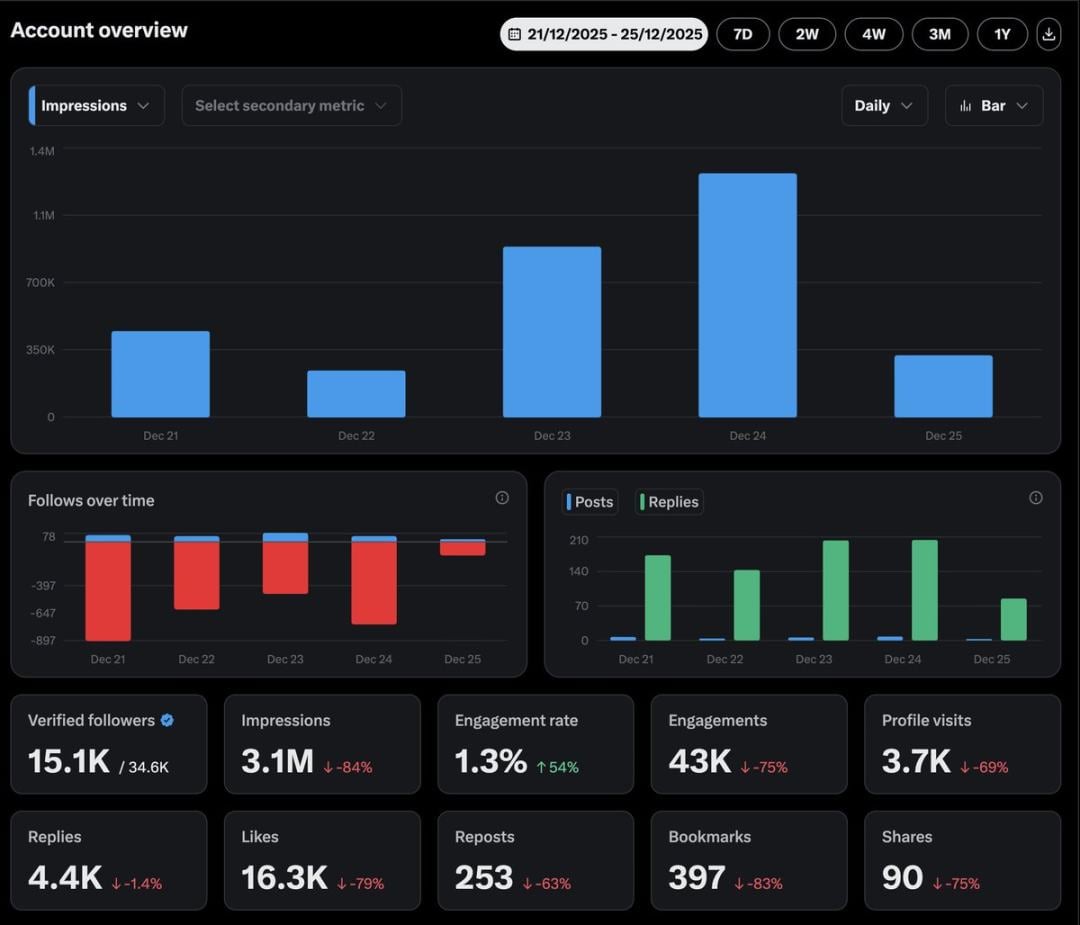Open the Select secondary metric dropdown
This screenshot has width=1080, height=925.
tap(291, 106)
